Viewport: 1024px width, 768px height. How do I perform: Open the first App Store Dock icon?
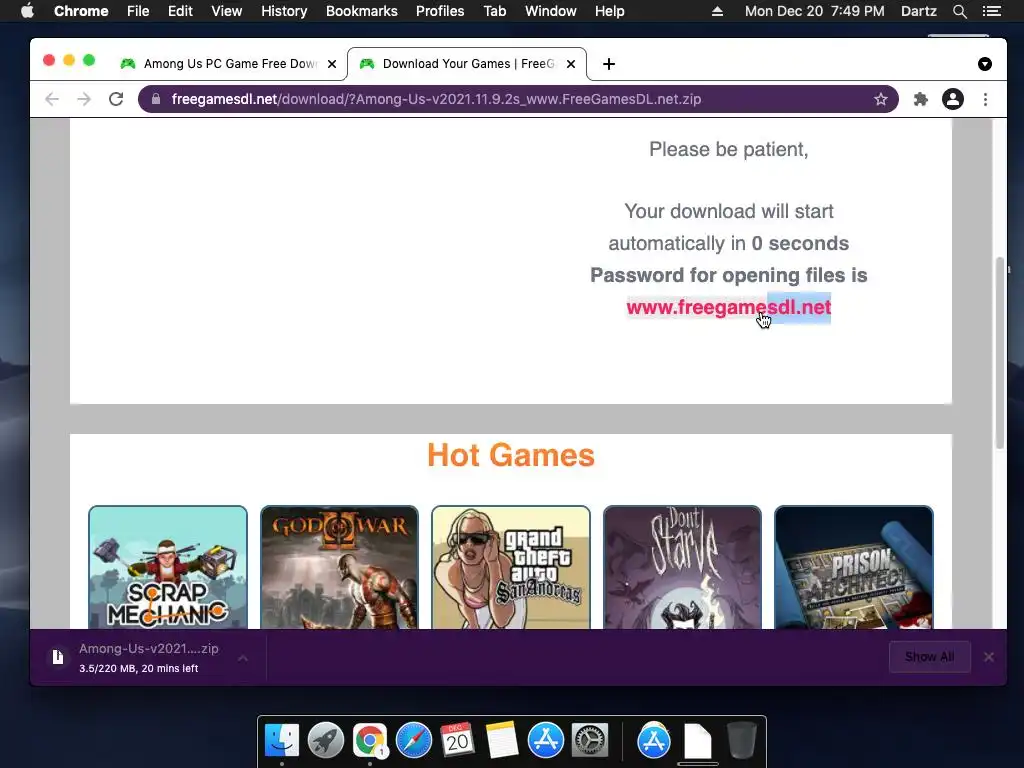tap(546, 741)
